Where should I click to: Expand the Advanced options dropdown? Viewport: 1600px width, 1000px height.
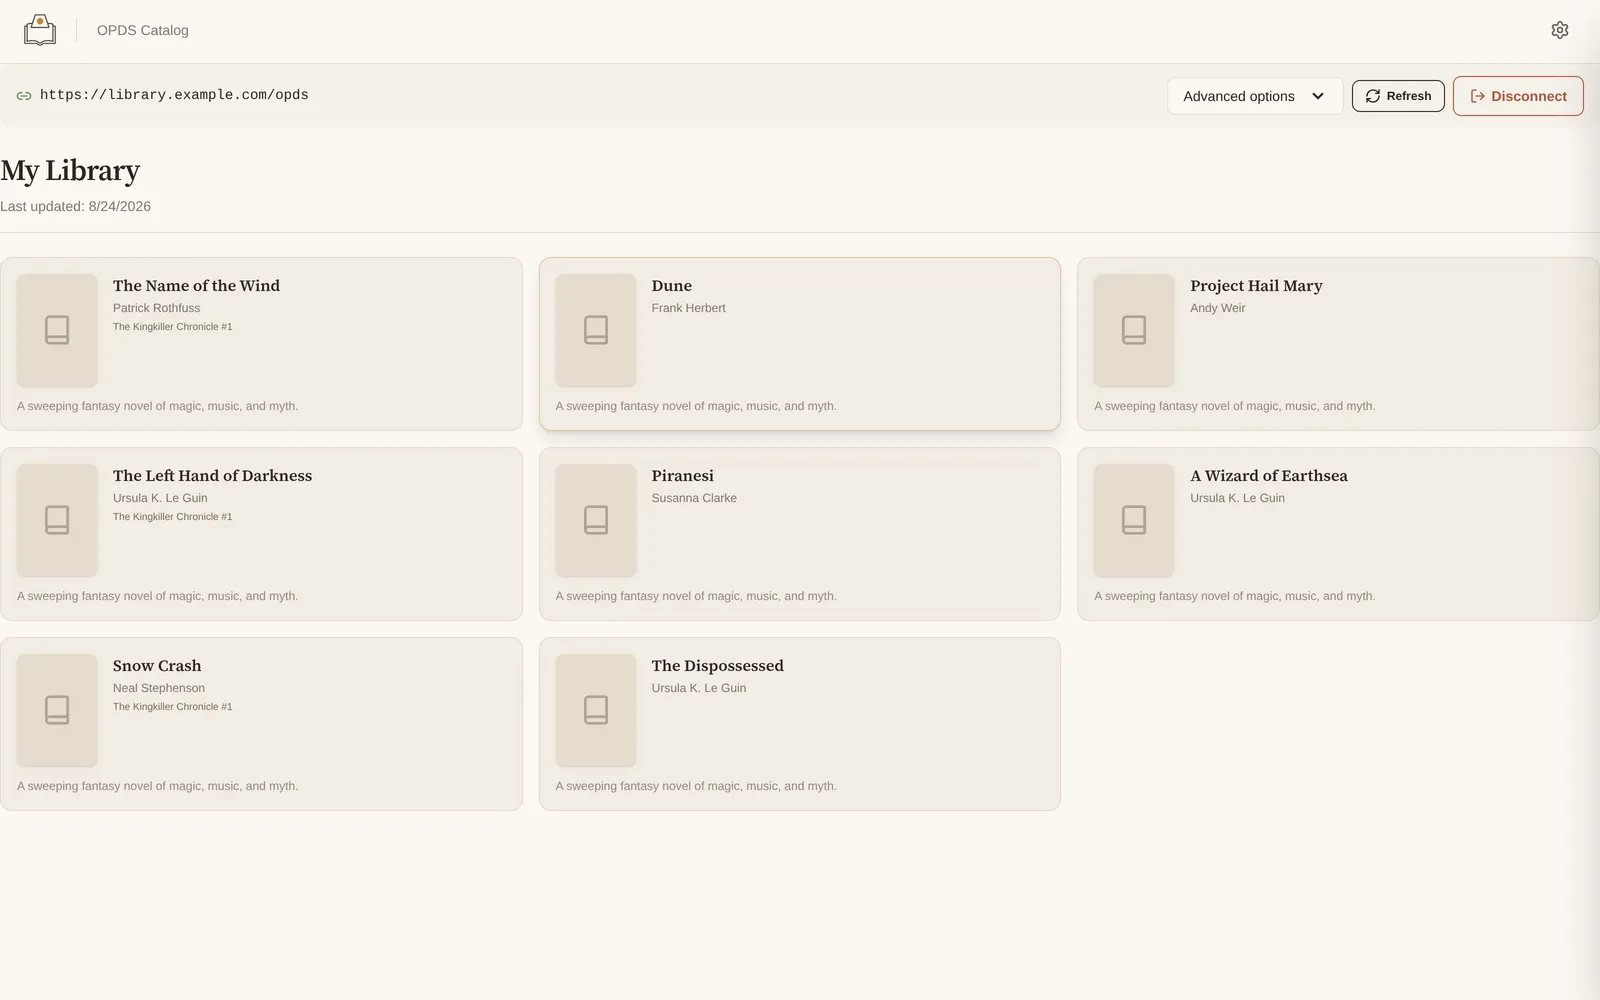1254,96
